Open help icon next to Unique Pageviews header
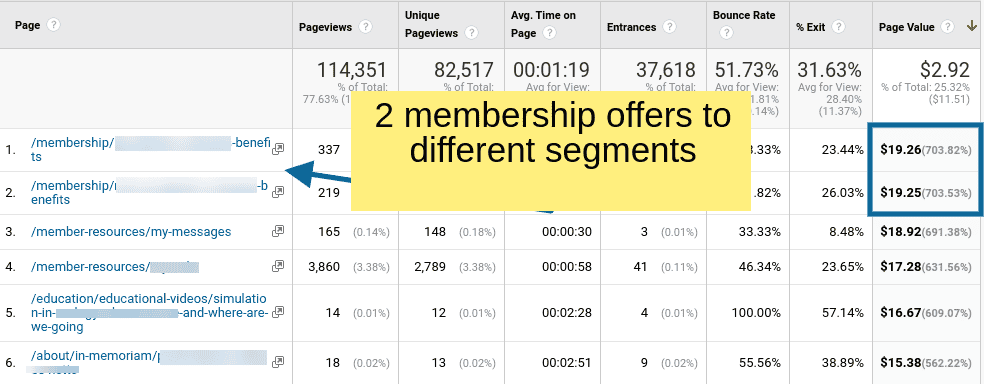Viewport: 984px width, 384px height. 471,33
